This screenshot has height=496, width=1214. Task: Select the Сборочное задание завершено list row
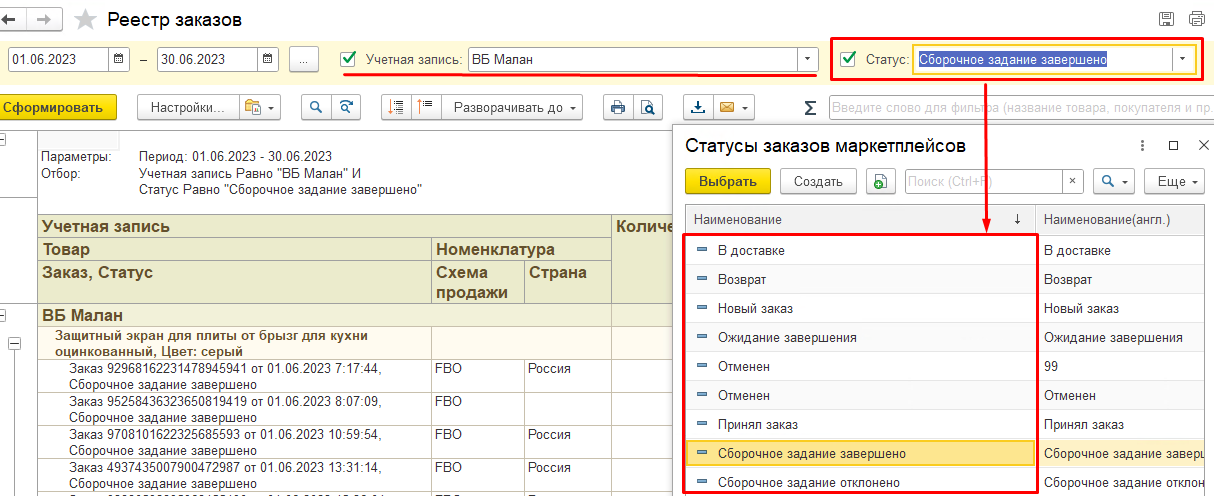click(860, 453)
